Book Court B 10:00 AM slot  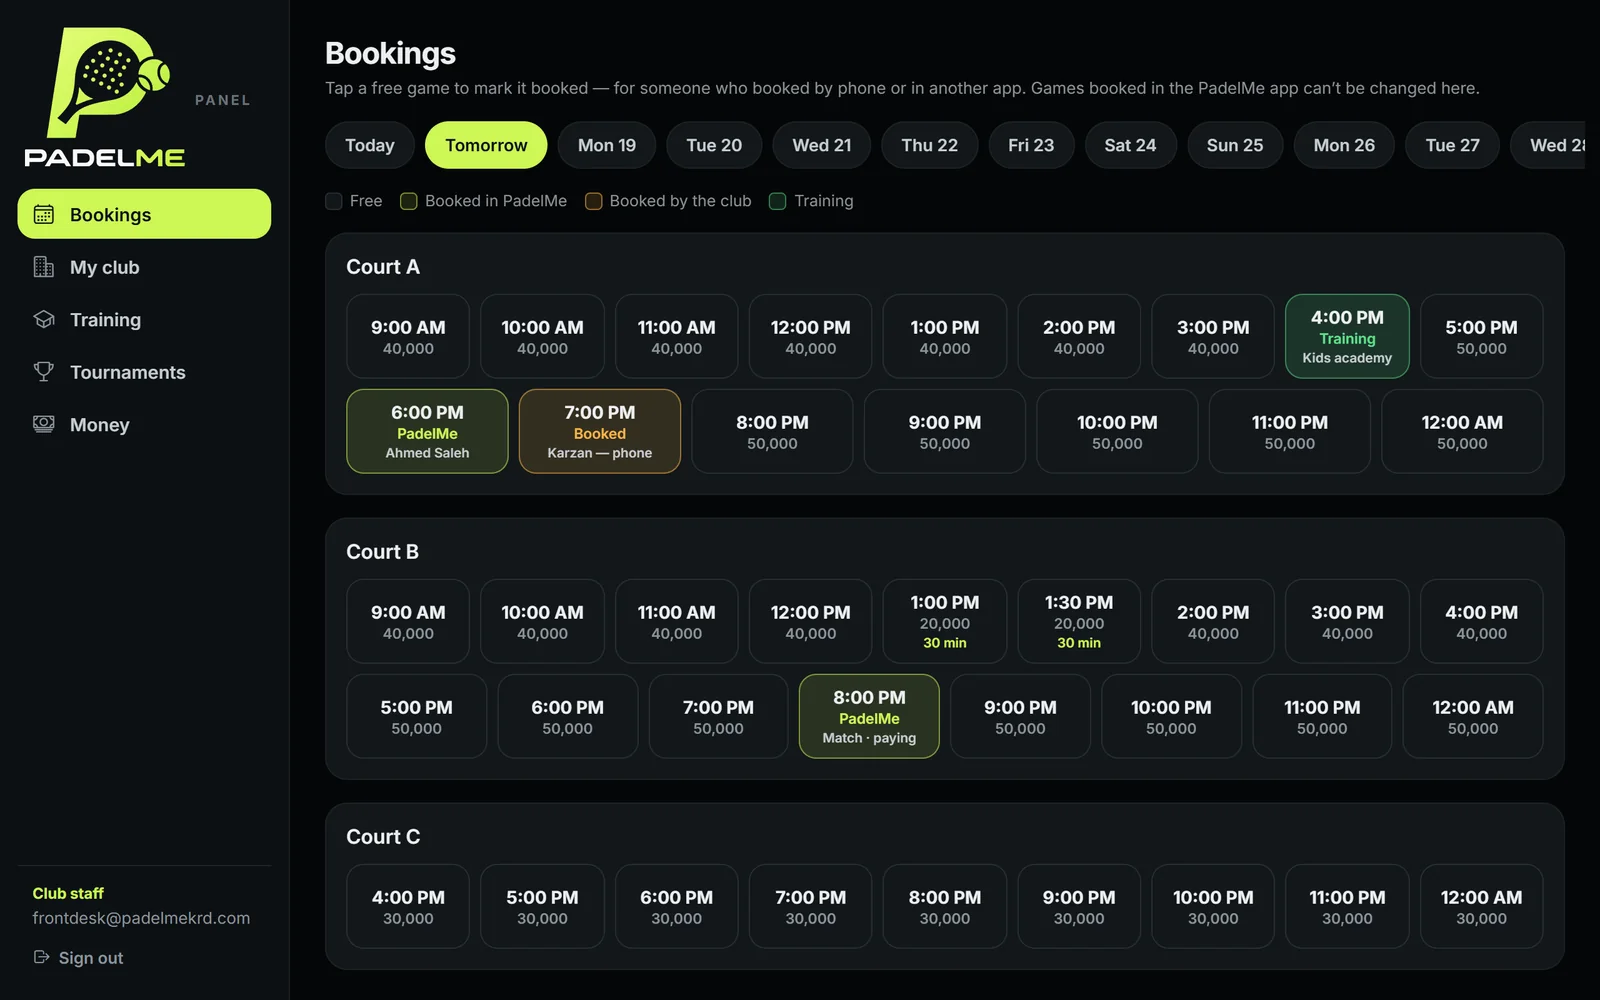pyautogui.click(x=542, y=621)
